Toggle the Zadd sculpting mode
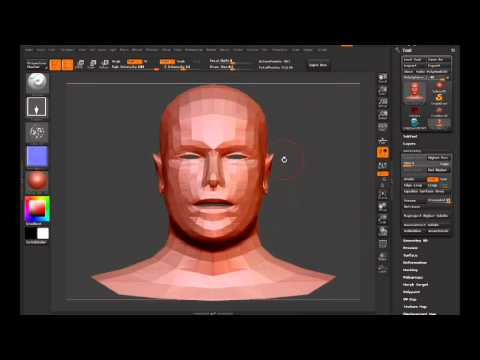The width and height of the screenshot is (480, 360). pyautogui.click(x=167, y=62)
